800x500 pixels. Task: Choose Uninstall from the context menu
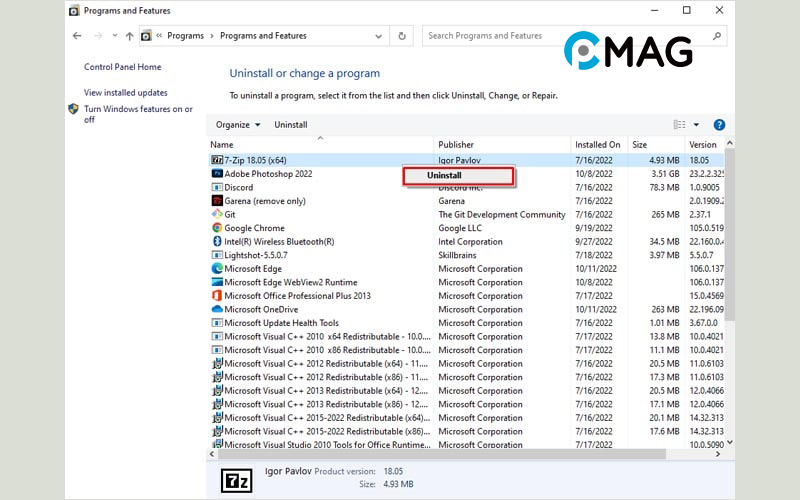tap(458, 176)
